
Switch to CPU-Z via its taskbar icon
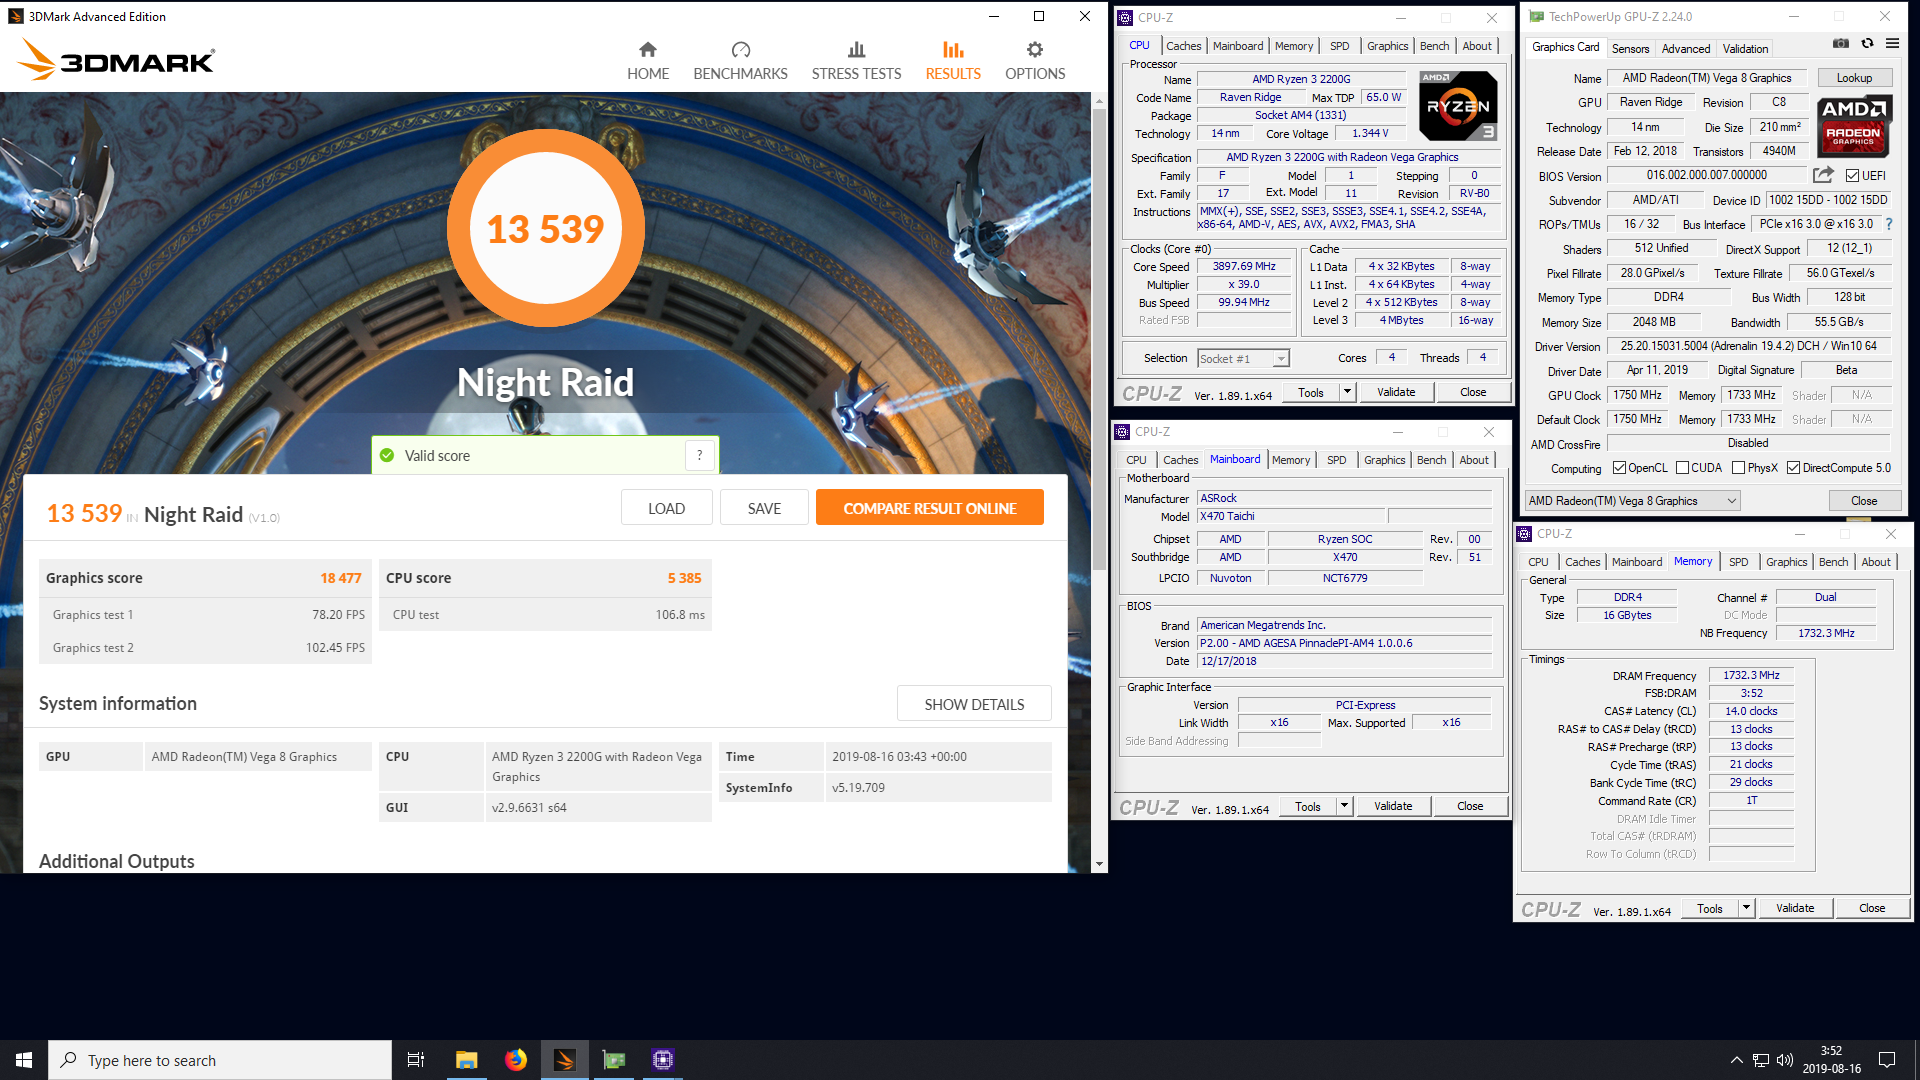coord(663,1060)
